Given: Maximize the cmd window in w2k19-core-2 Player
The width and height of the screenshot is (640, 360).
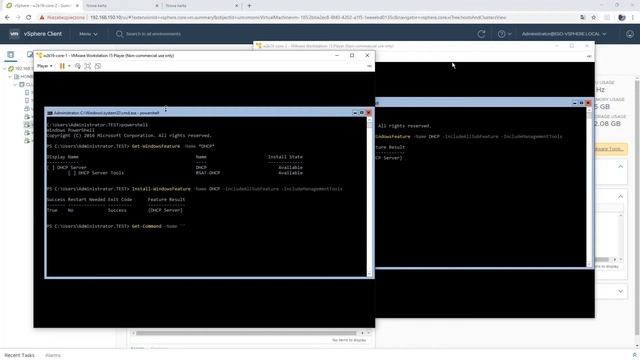Looking at the screenshot, I should click(581, 103).
